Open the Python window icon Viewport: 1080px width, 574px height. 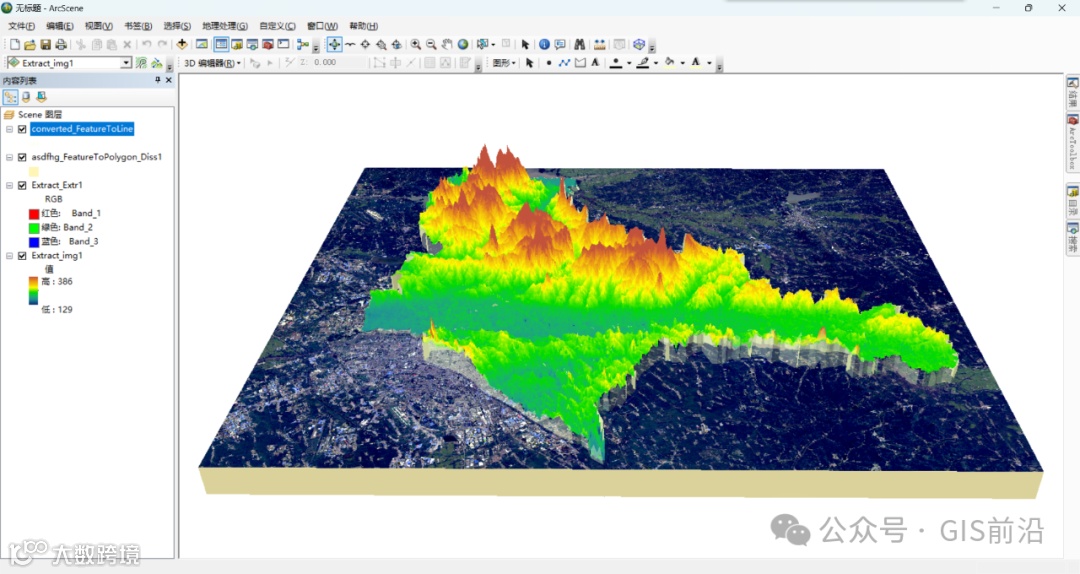tap(283, 44)
